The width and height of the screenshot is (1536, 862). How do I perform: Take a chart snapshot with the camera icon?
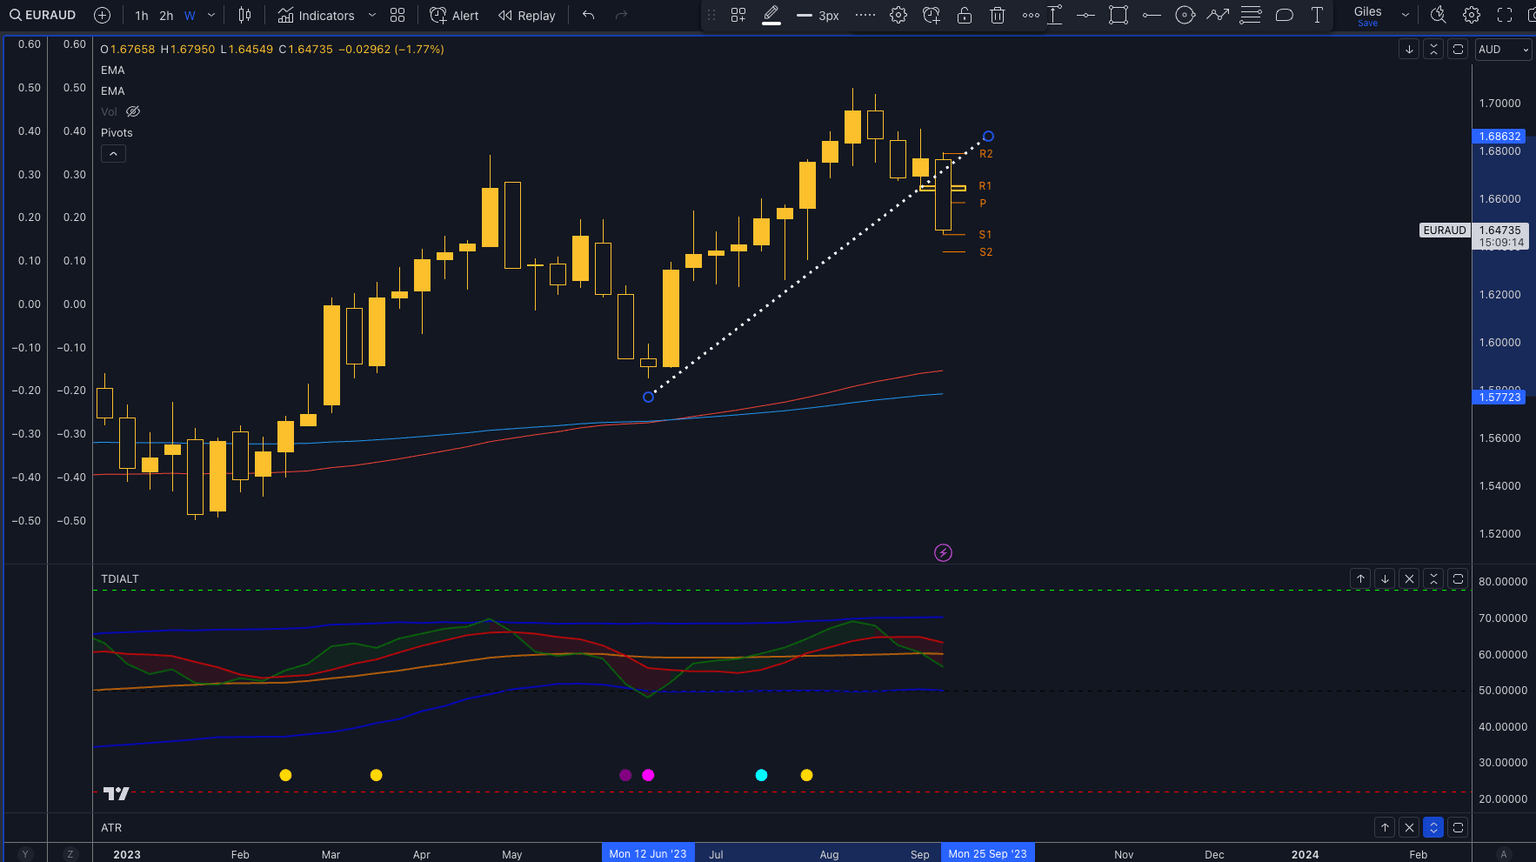[x=1532, y=15]
